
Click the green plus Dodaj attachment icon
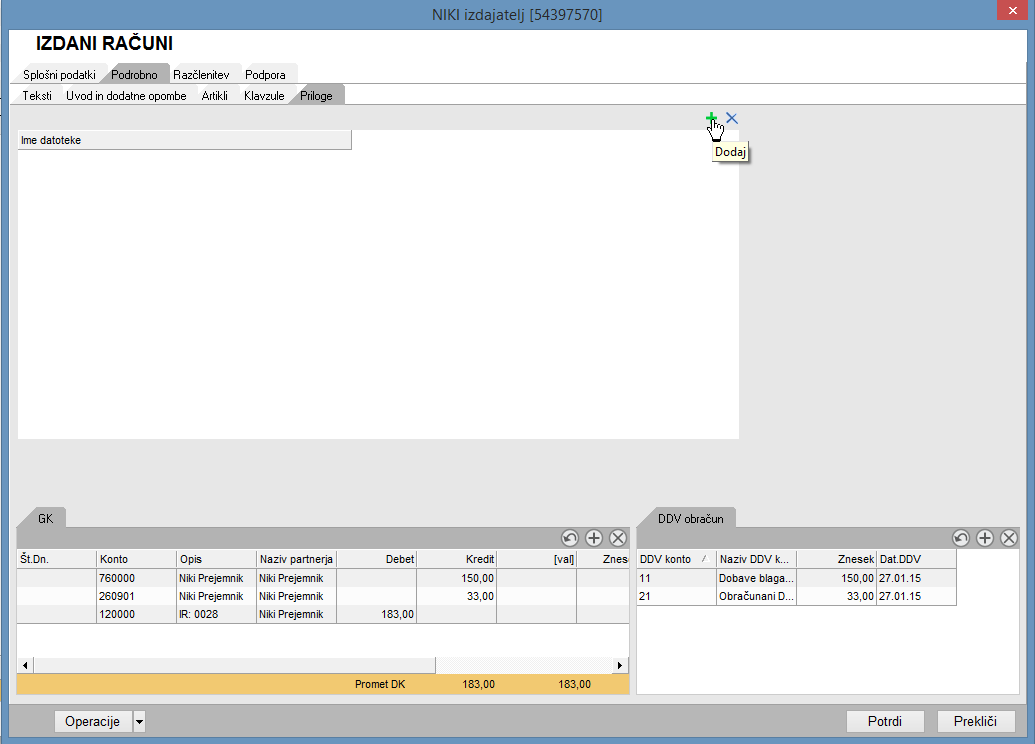tap(712, 118)
